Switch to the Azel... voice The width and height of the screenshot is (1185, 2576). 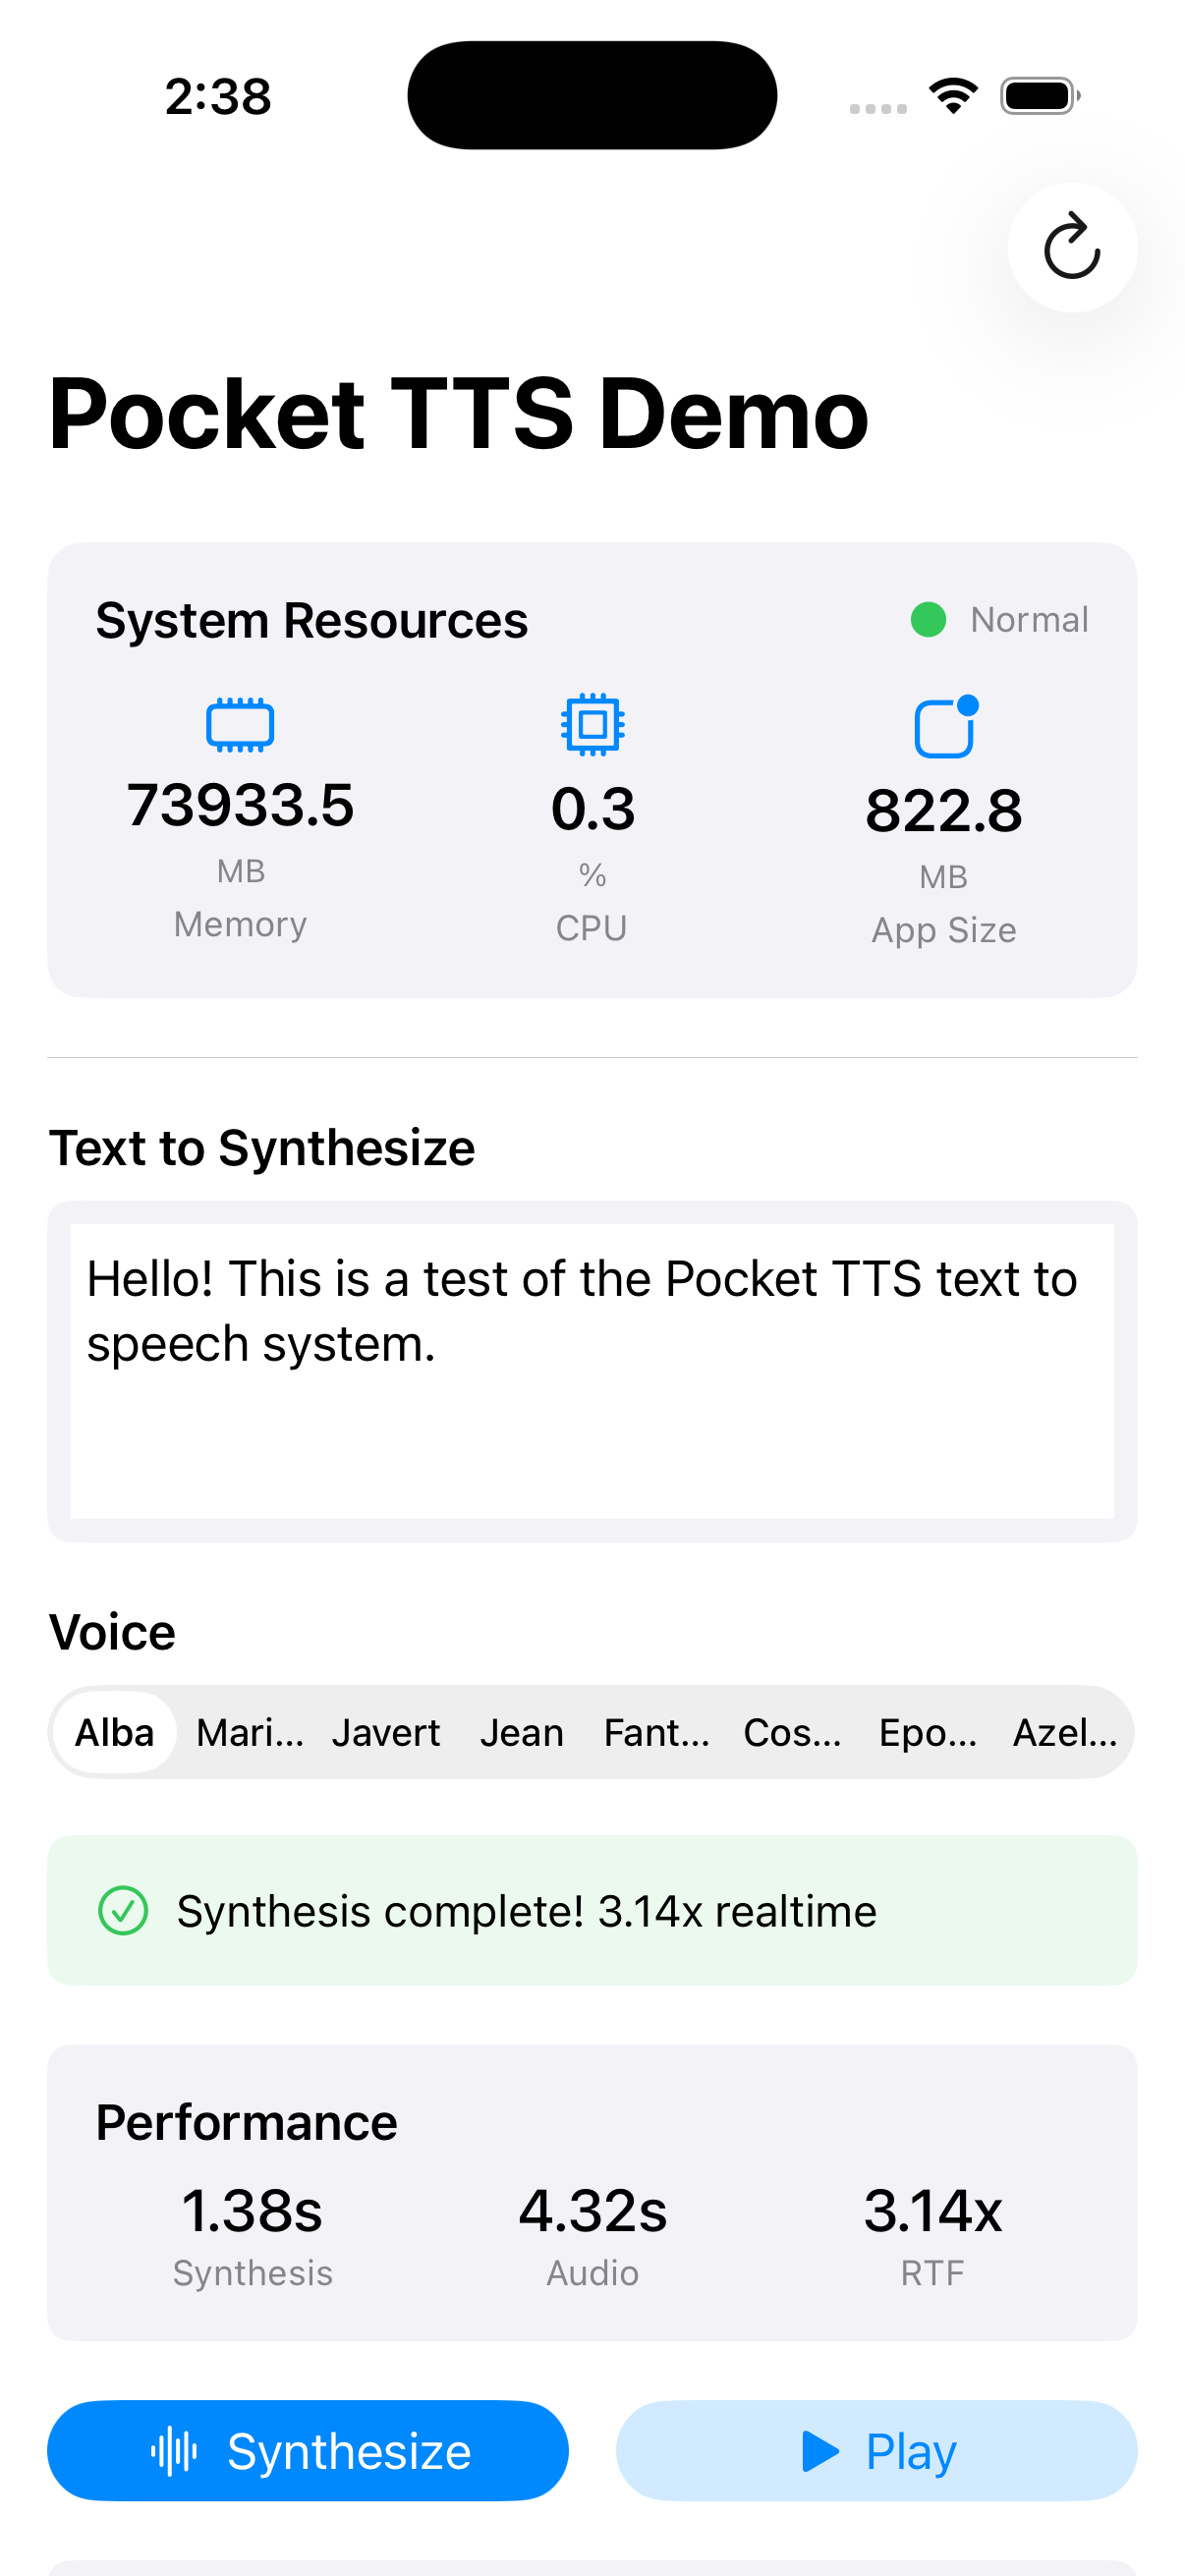(x=1065, y=1733)
